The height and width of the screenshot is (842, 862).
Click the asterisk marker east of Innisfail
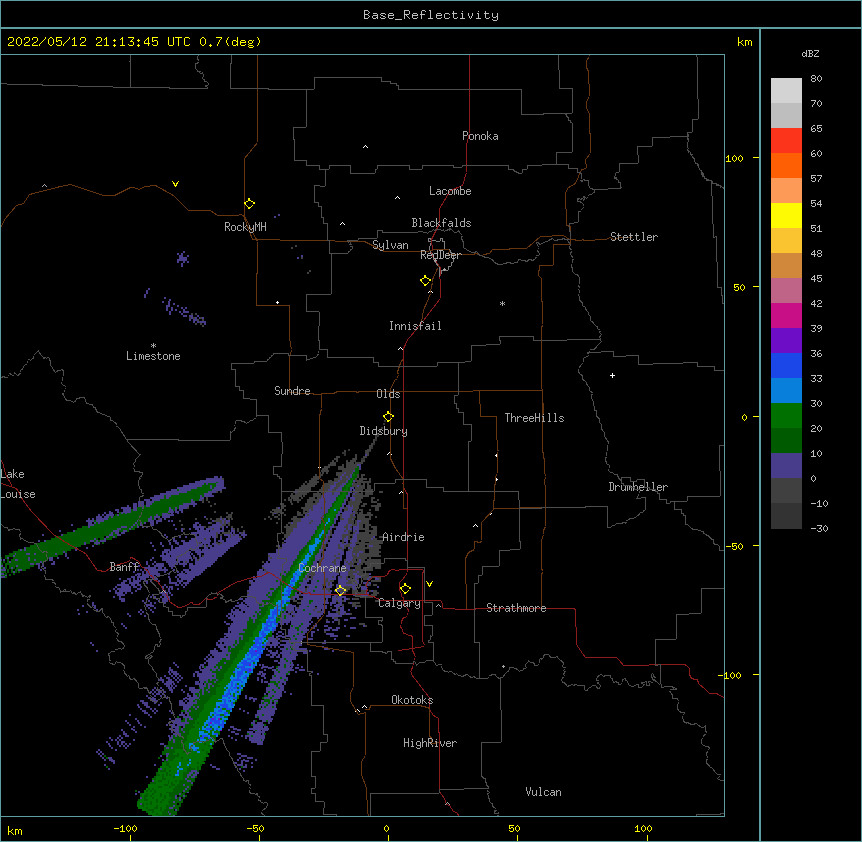pyautogui.click(x=502, y=303)
